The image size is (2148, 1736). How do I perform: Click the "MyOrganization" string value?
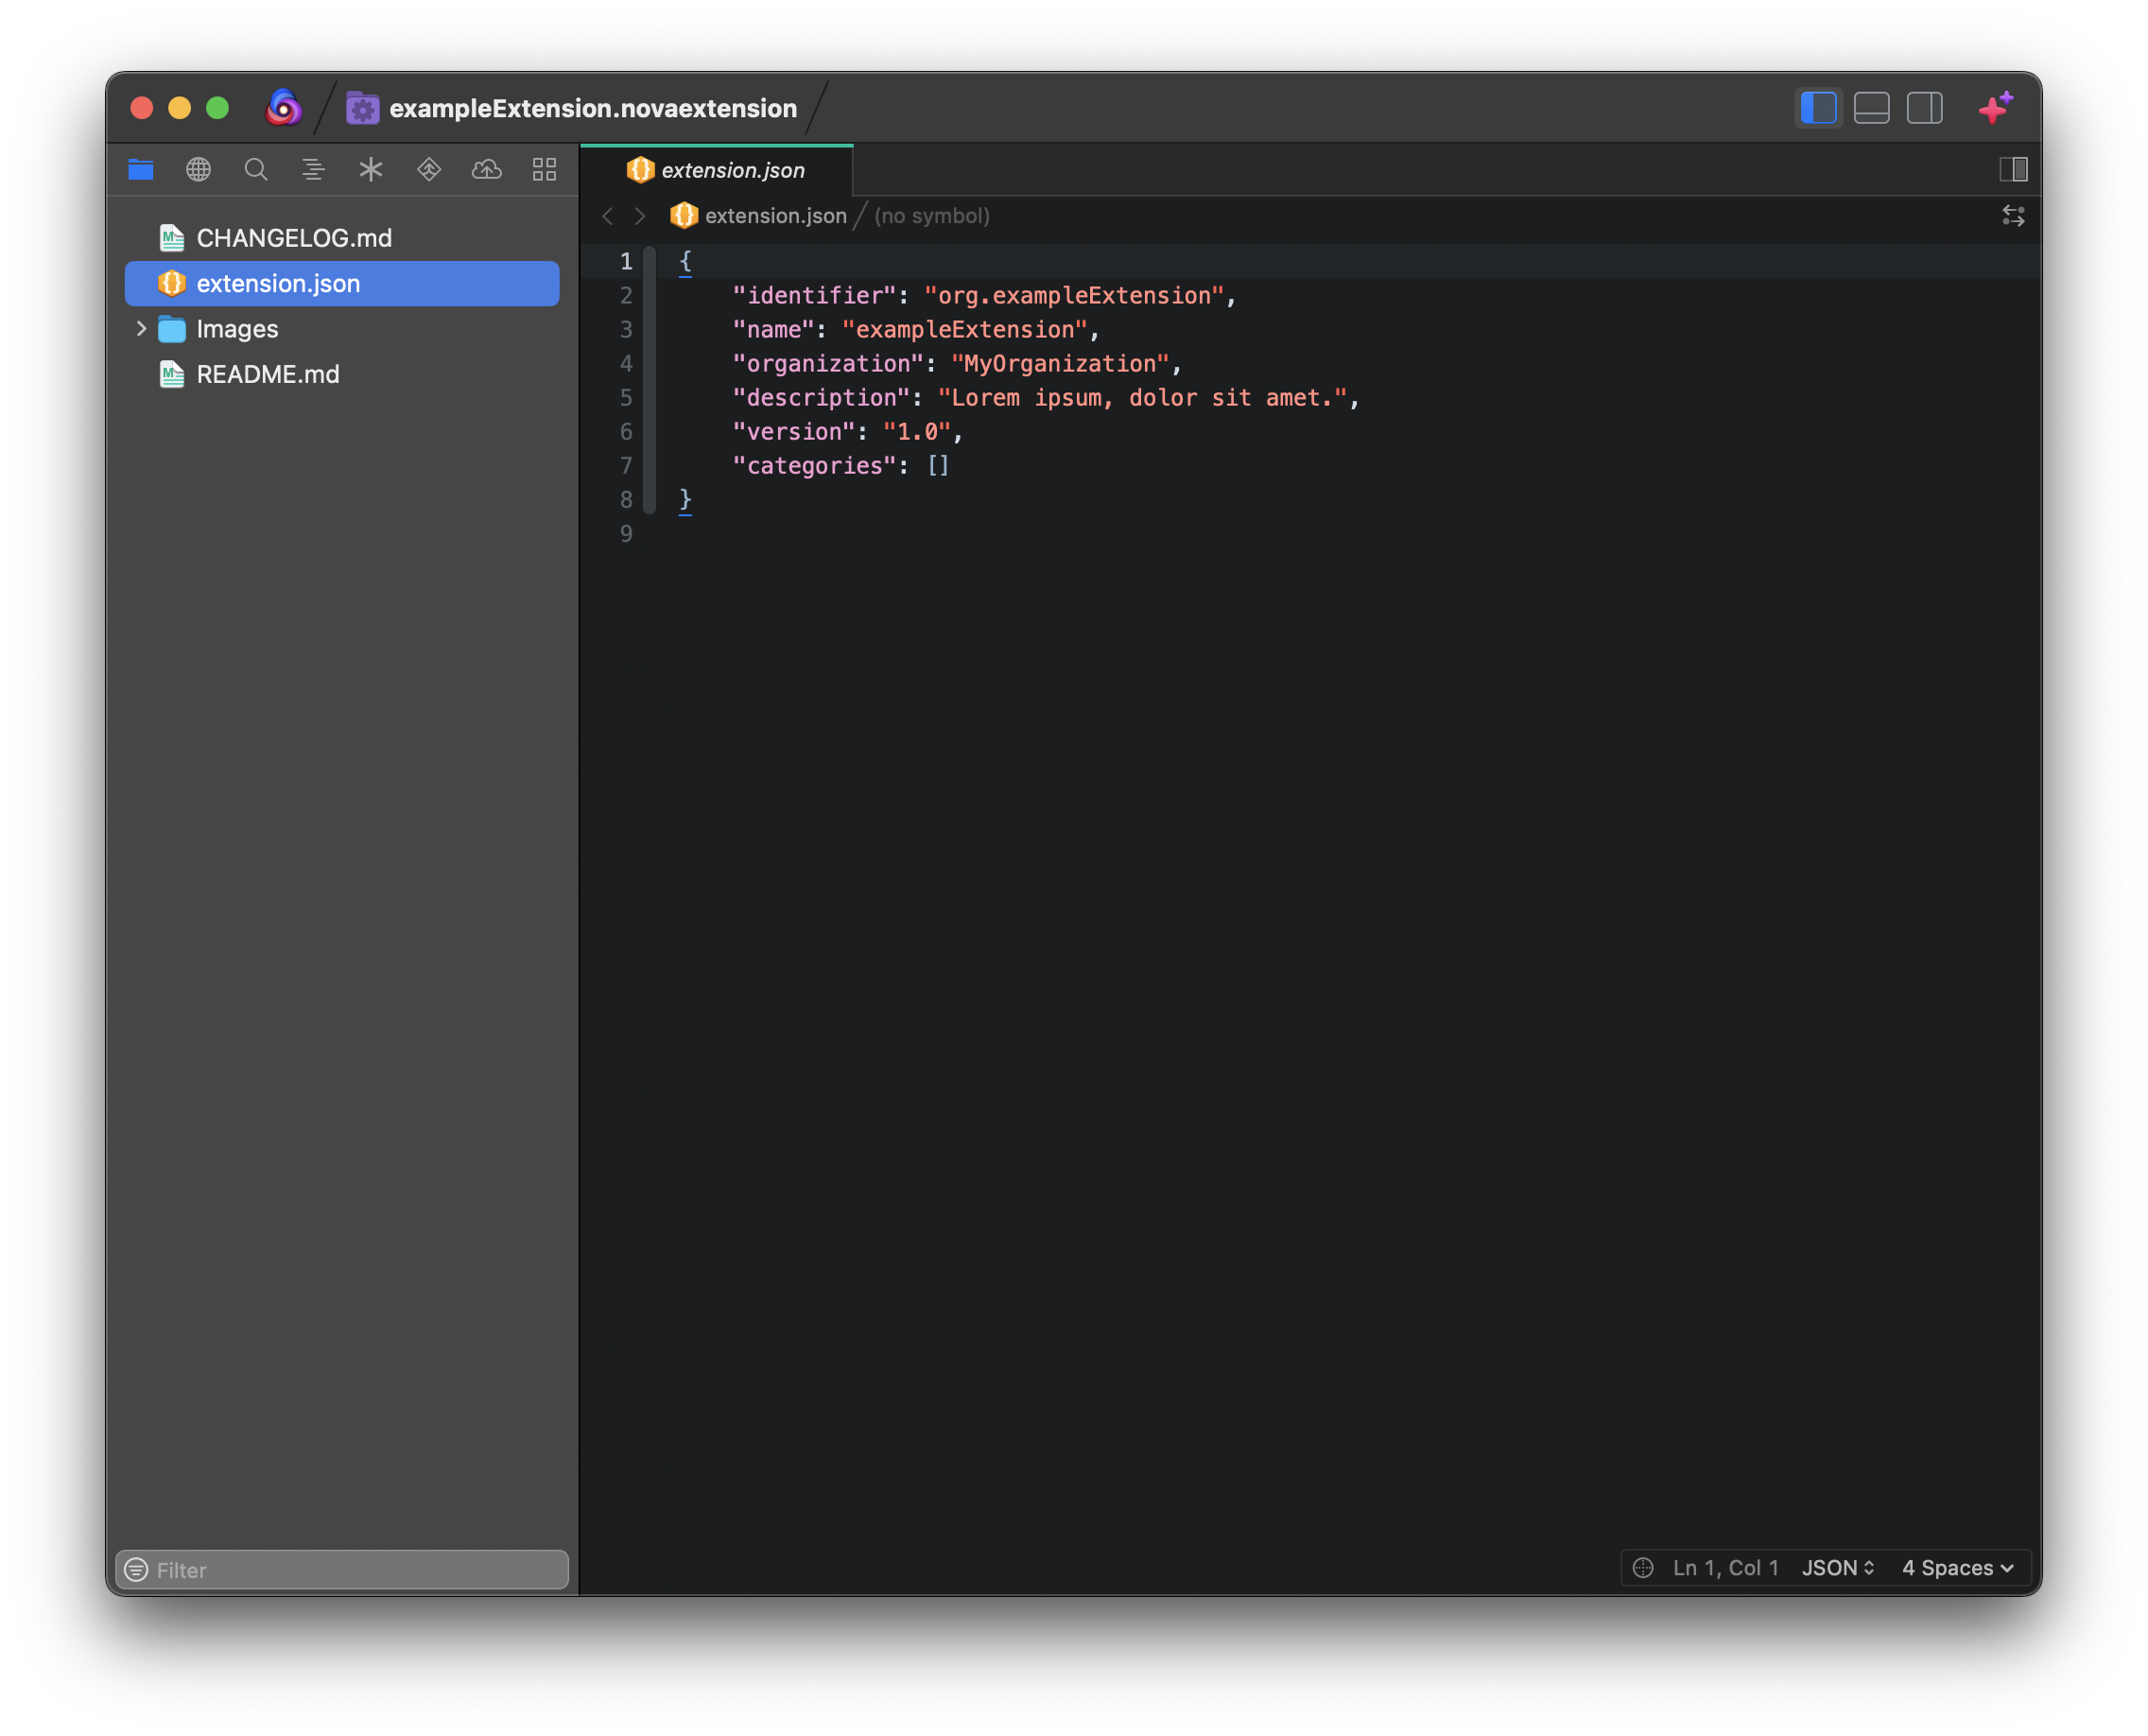[1060, 364]
